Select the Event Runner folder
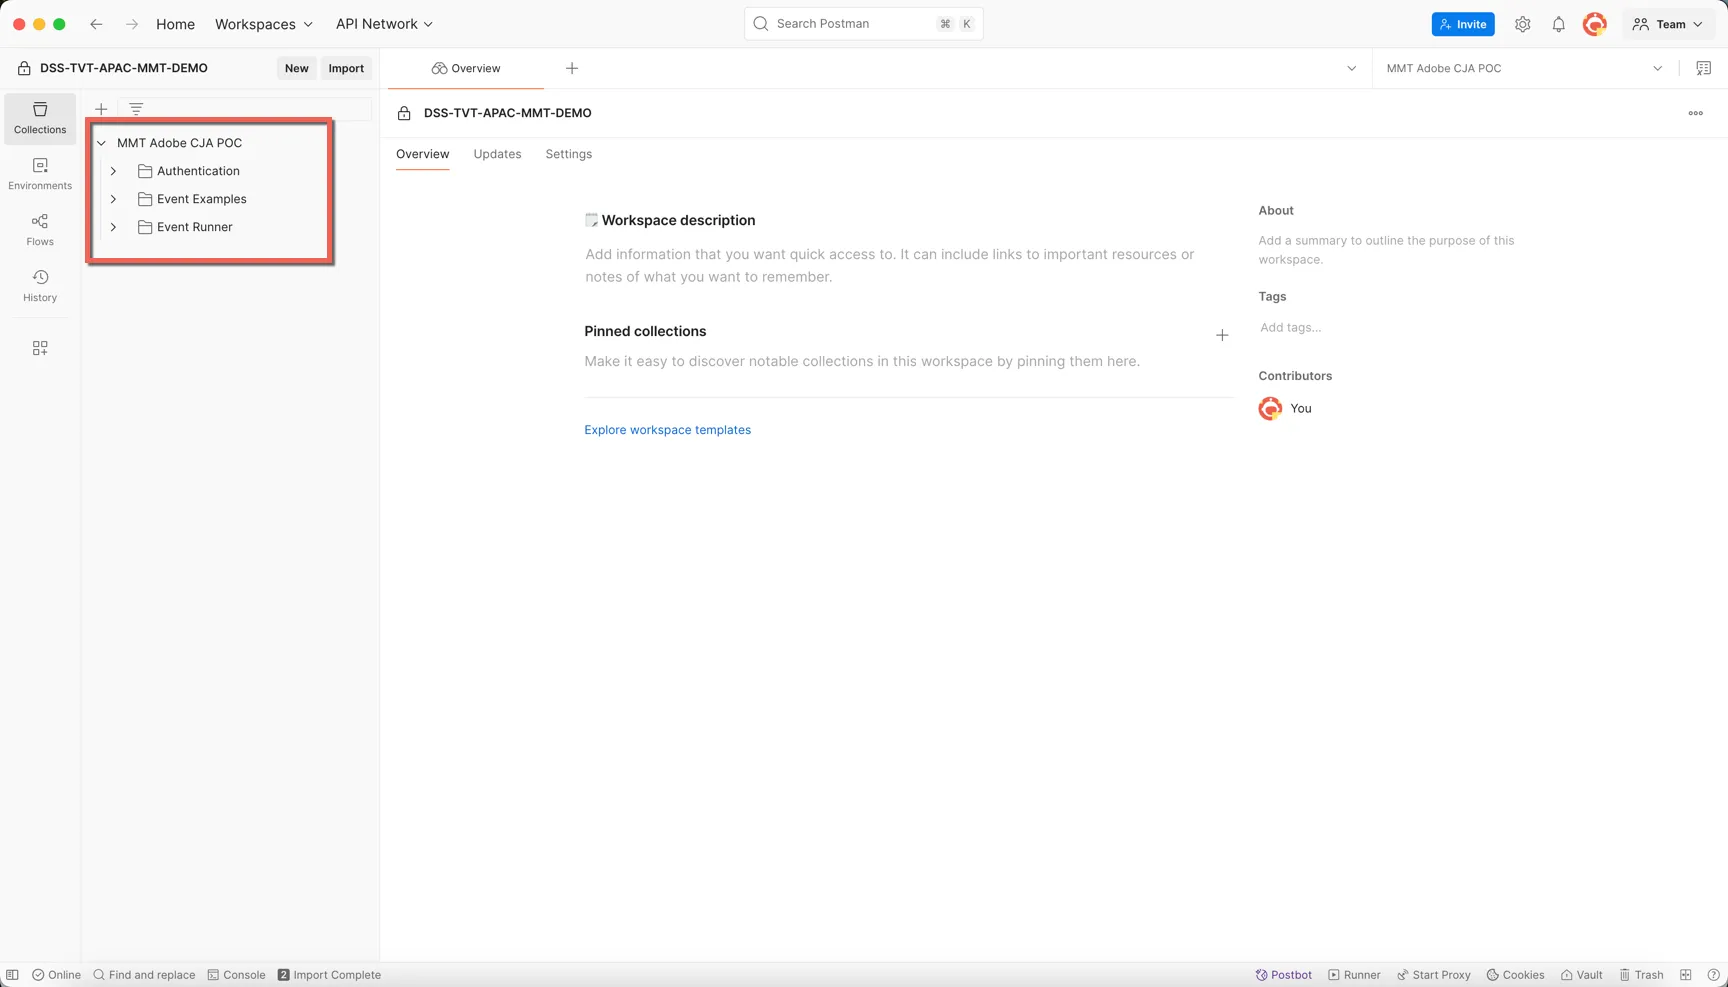This screenshot has height=987, width=1728. coord(194,227)
